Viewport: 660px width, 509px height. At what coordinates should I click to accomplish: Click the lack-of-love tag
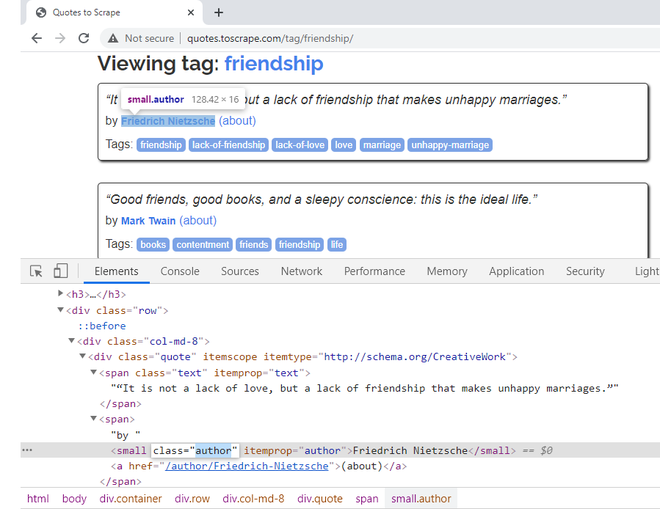pos(300,145)
